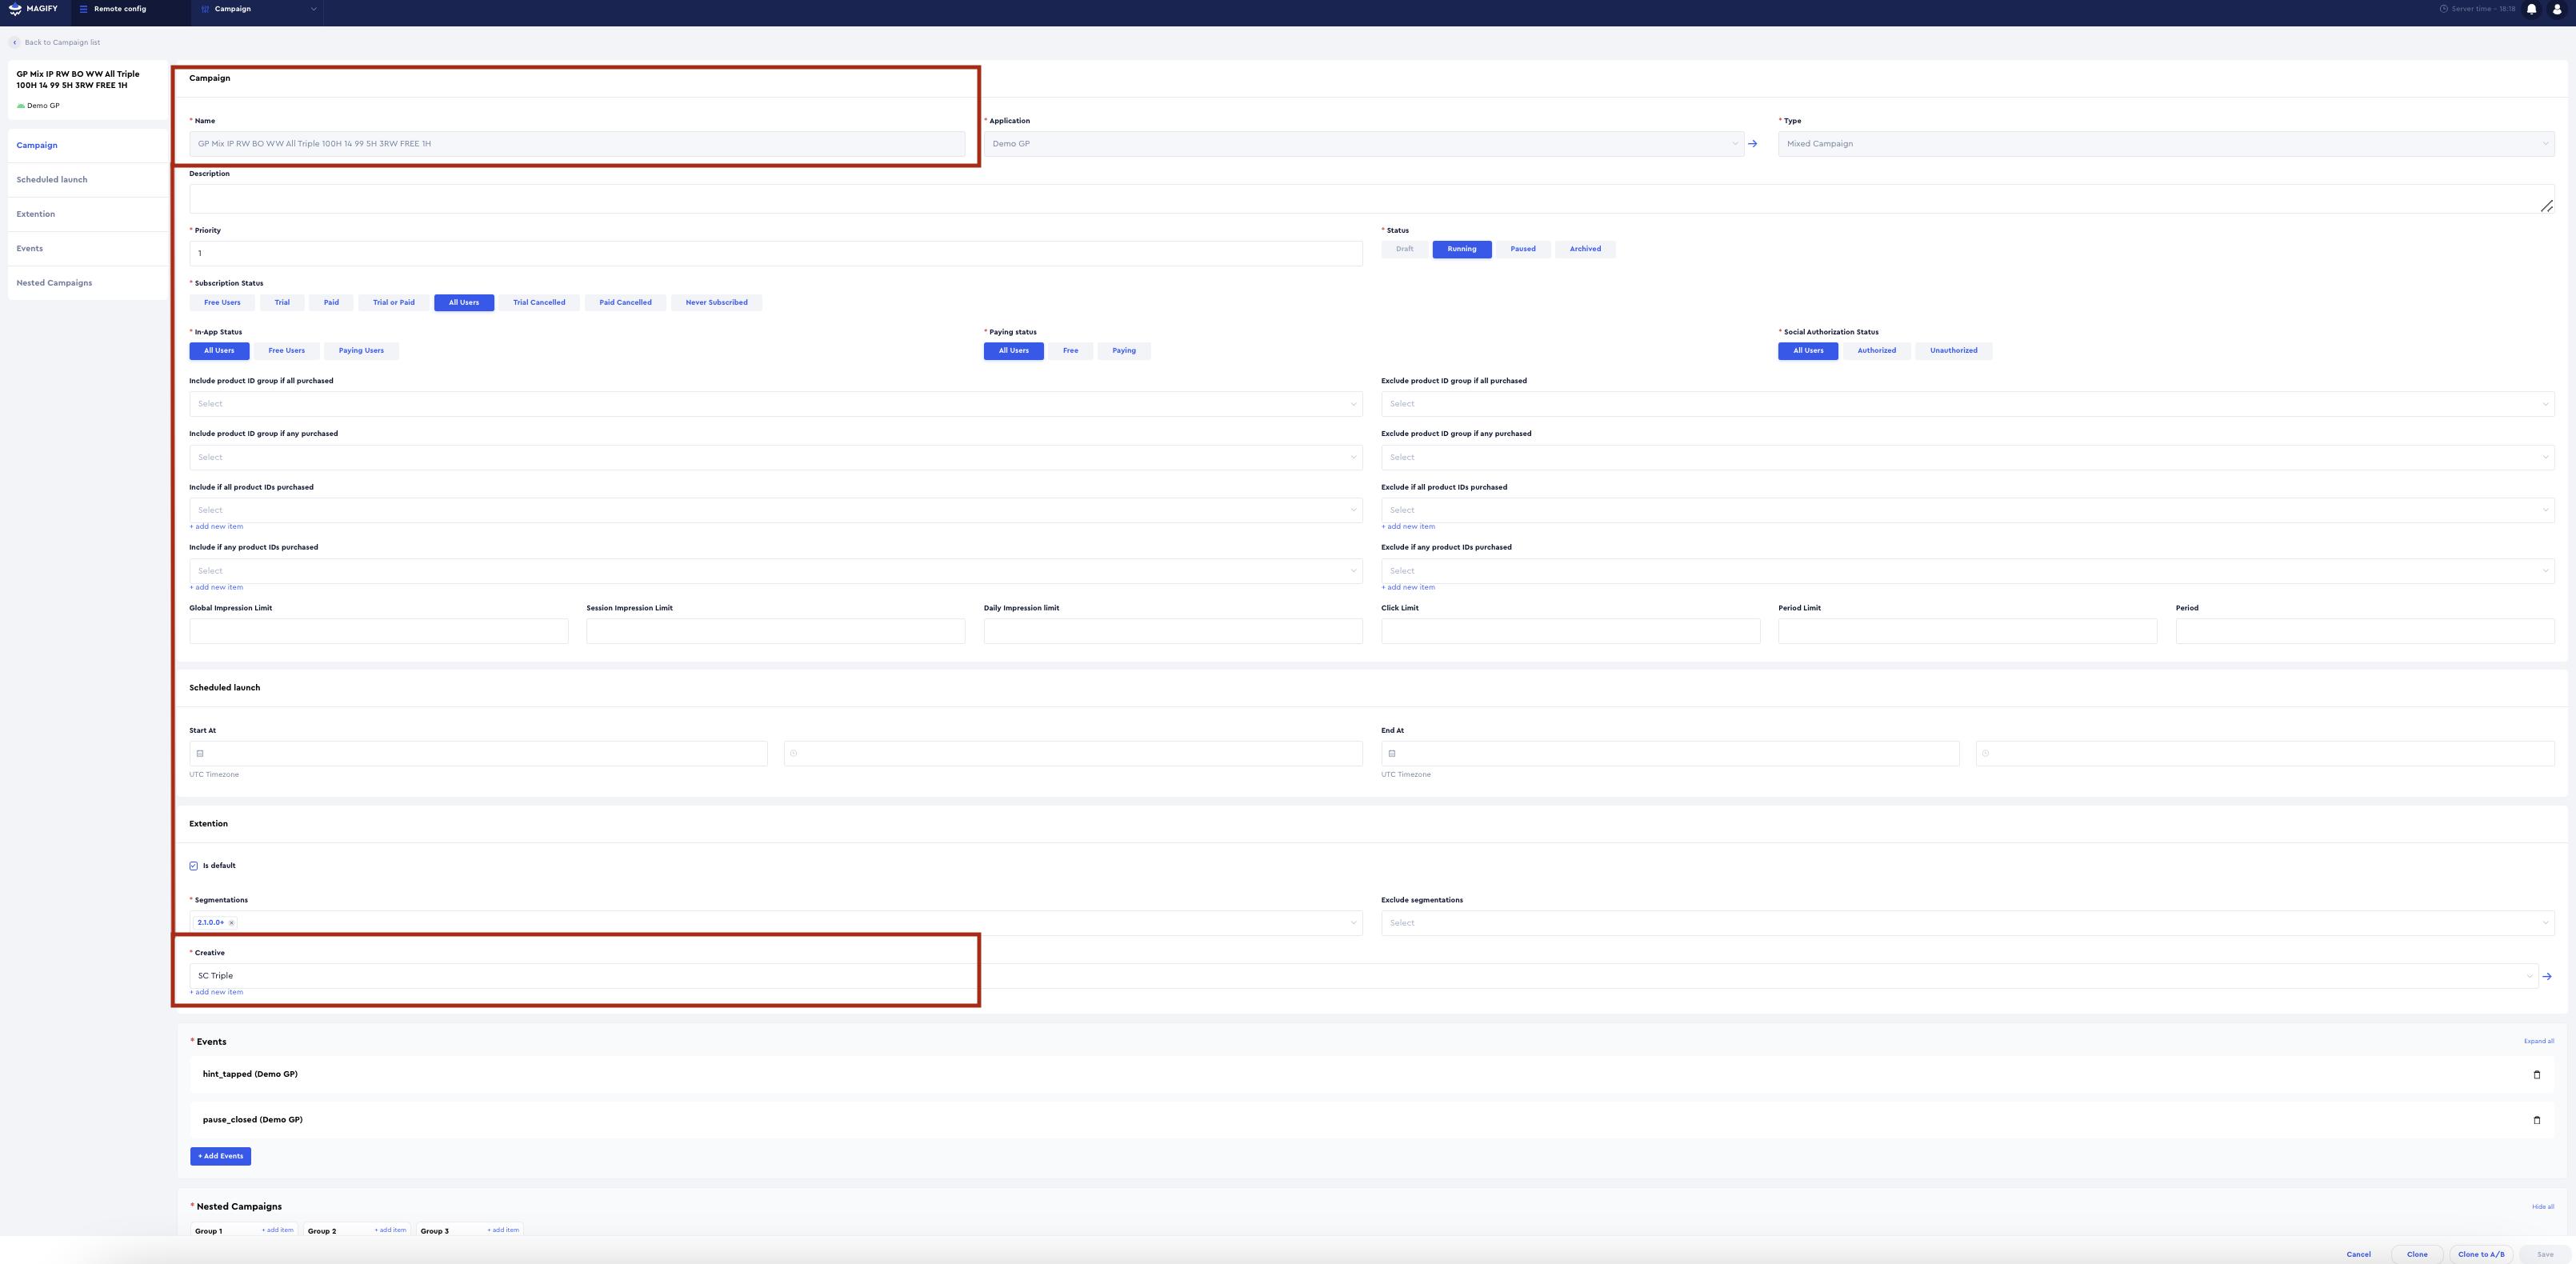2576x1264 pixels.
Task: Click arrow icon next to Creative field
Action: [x=2547, y=976]
